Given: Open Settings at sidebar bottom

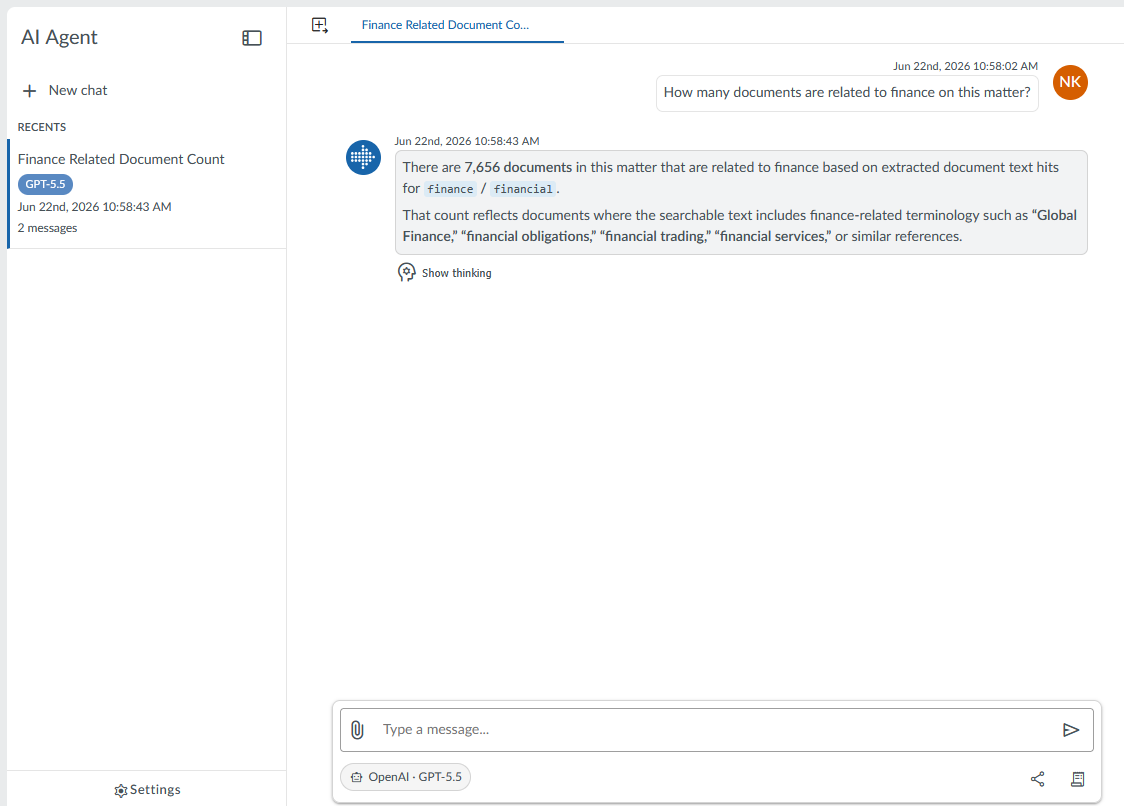Looking at the screenshot, I should click(x=147, y=790).
